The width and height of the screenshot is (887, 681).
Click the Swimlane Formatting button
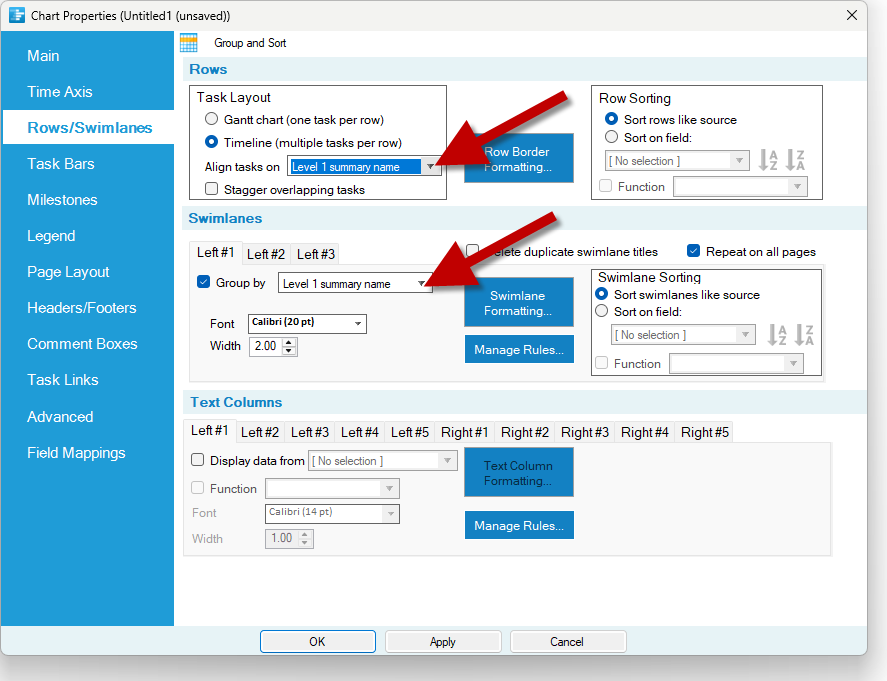518,303
